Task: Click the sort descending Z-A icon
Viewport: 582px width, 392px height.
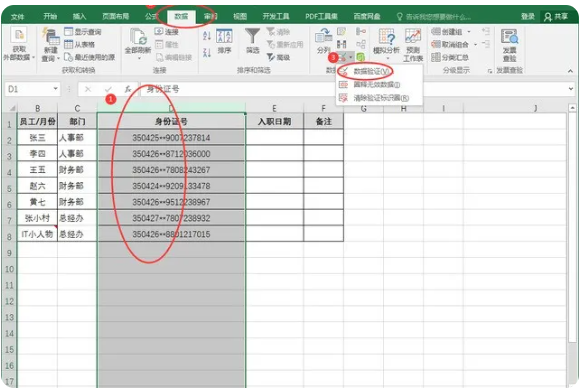Action: point(207,53)
